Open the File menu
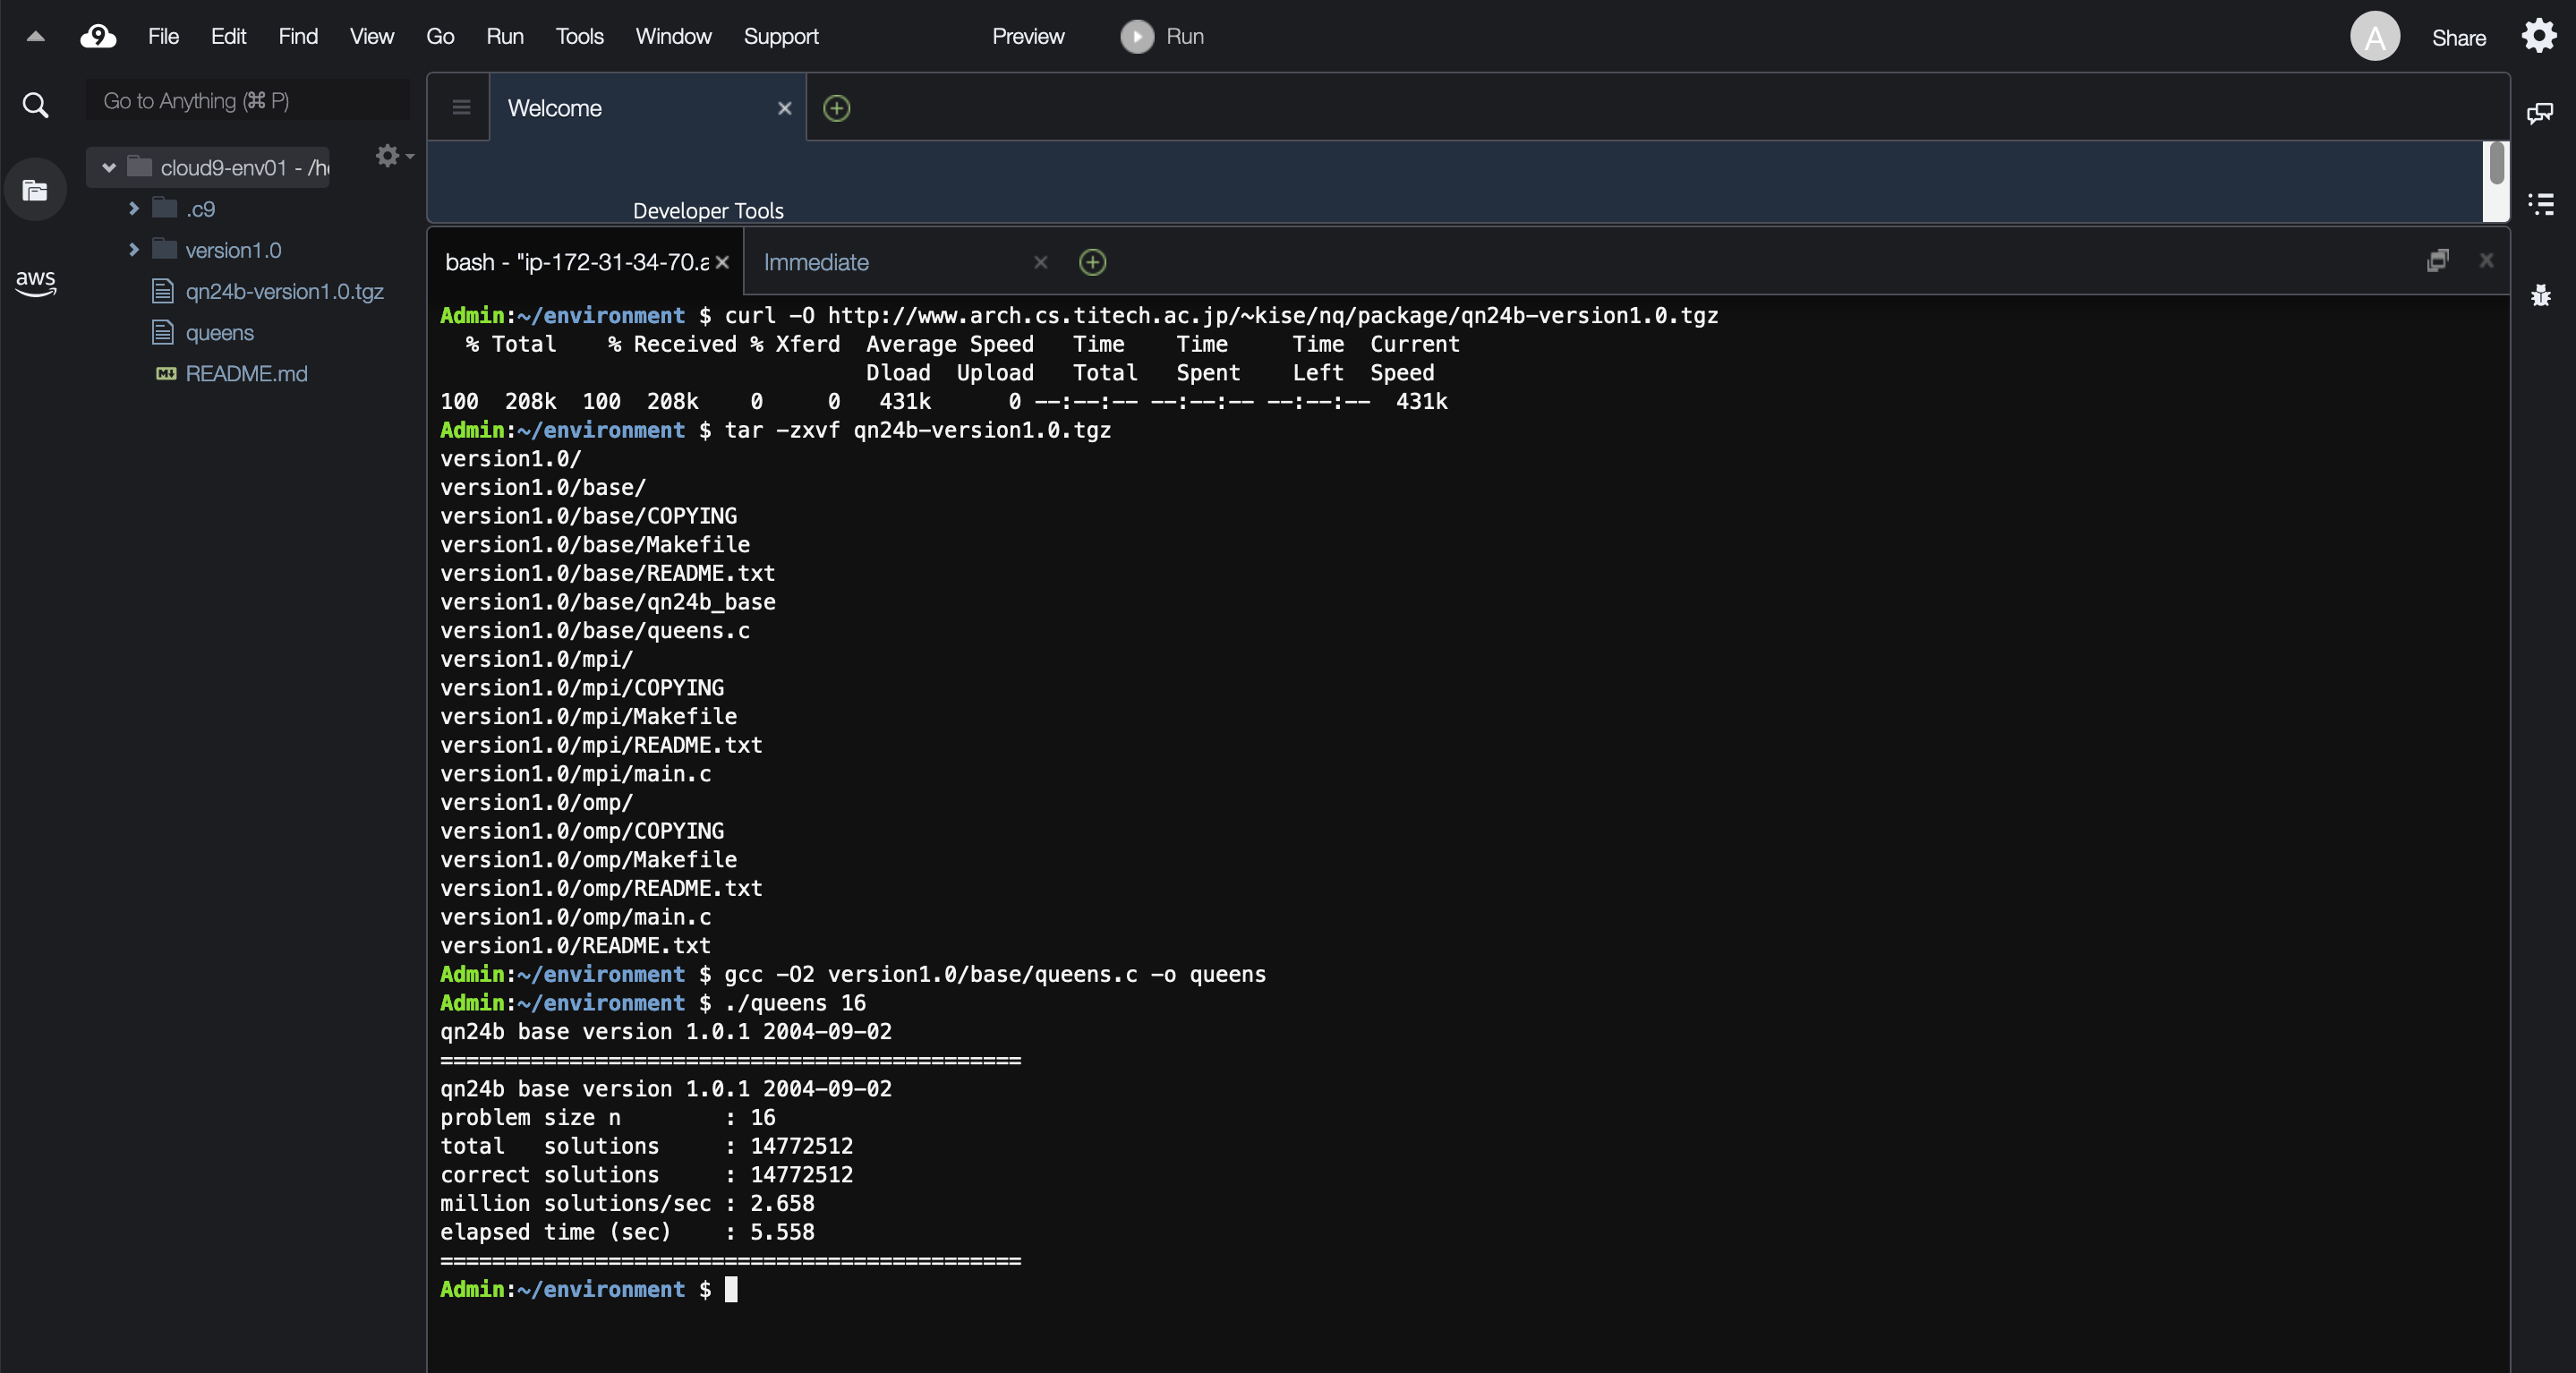The width and height of the screenshot is (2576, 1373). pos(163,37)
